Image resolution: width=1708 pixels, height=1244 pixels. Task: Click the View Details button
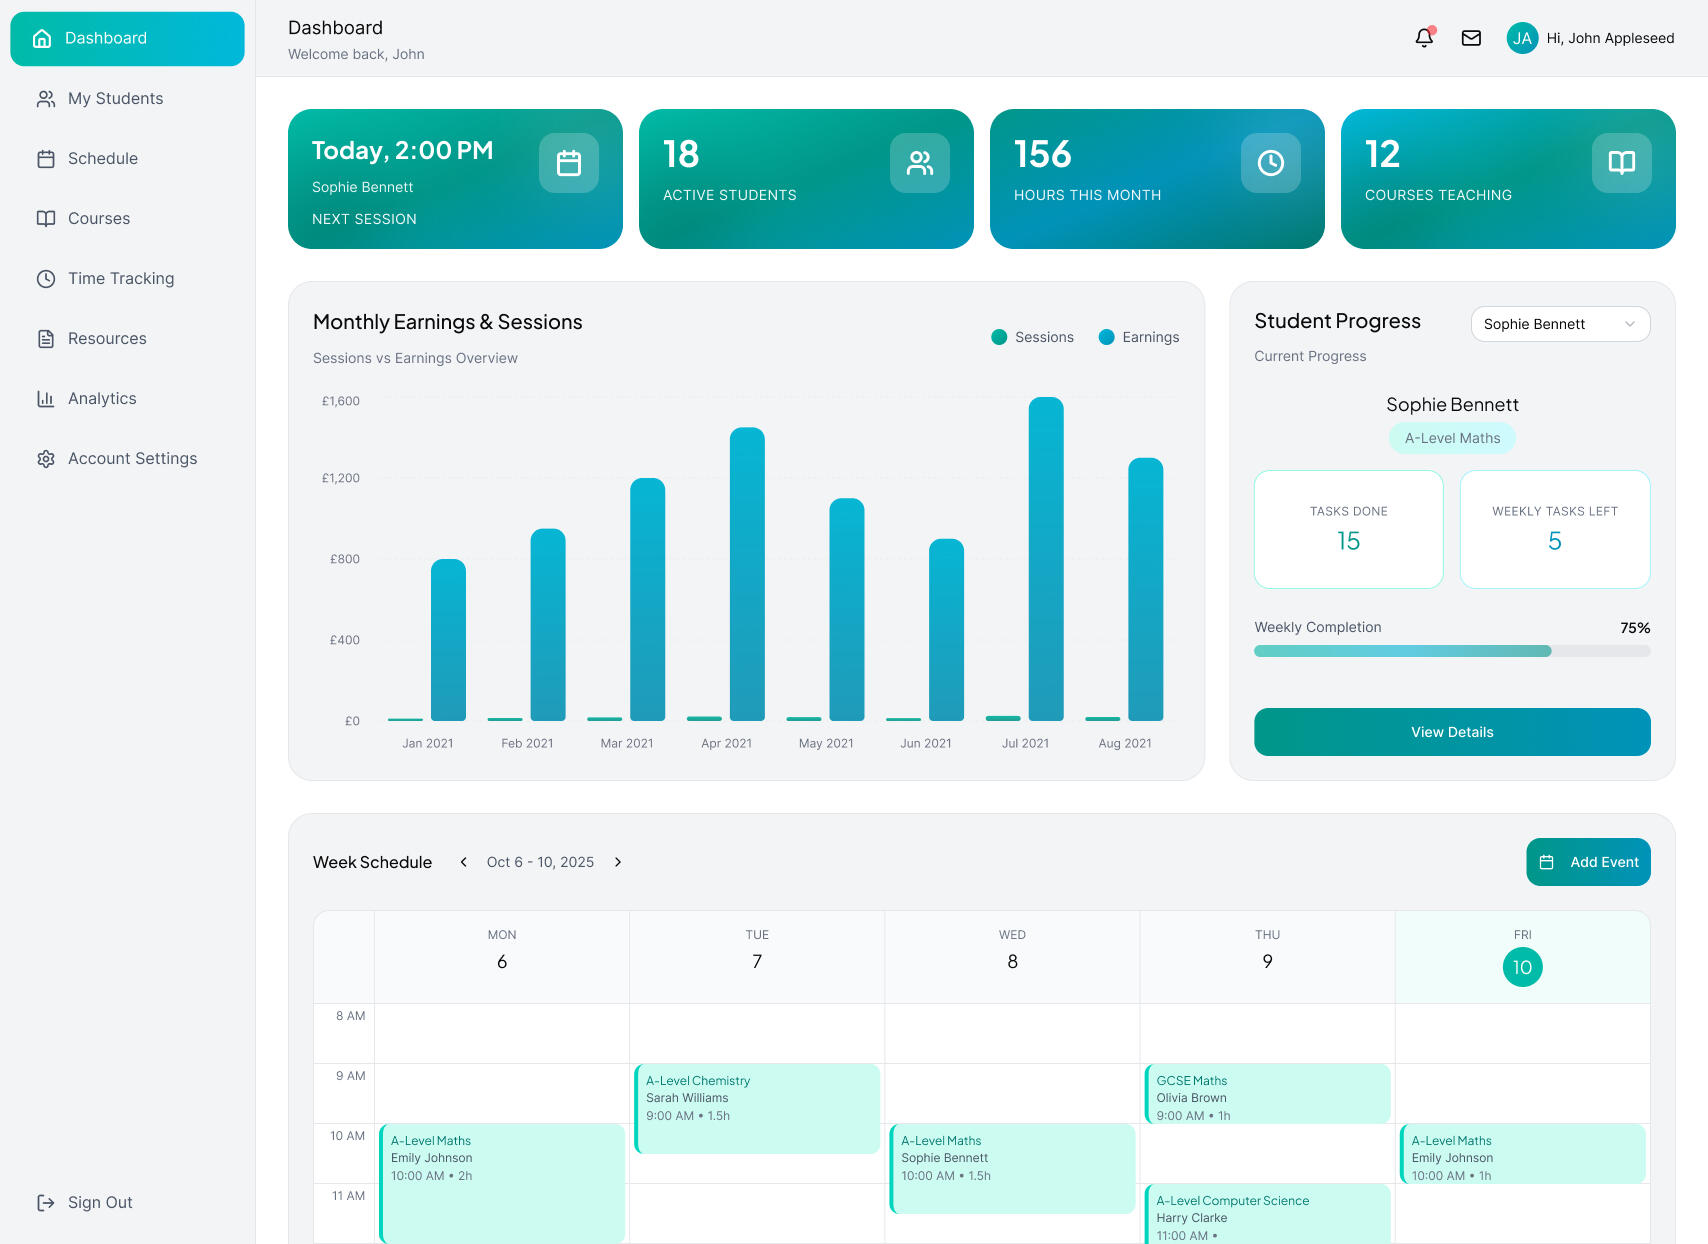[1452, 732]
